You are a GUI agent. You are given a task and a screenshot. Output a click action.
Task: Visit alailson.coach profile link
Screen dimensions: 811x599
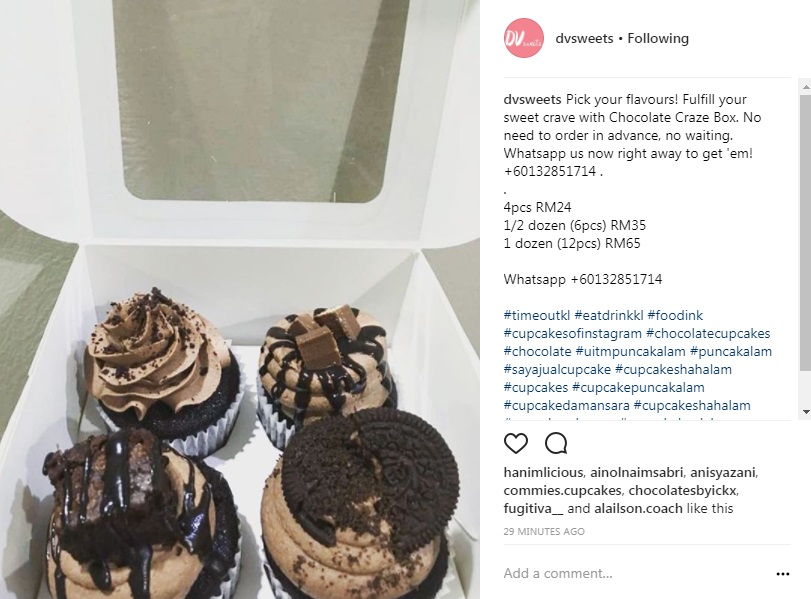638,508
